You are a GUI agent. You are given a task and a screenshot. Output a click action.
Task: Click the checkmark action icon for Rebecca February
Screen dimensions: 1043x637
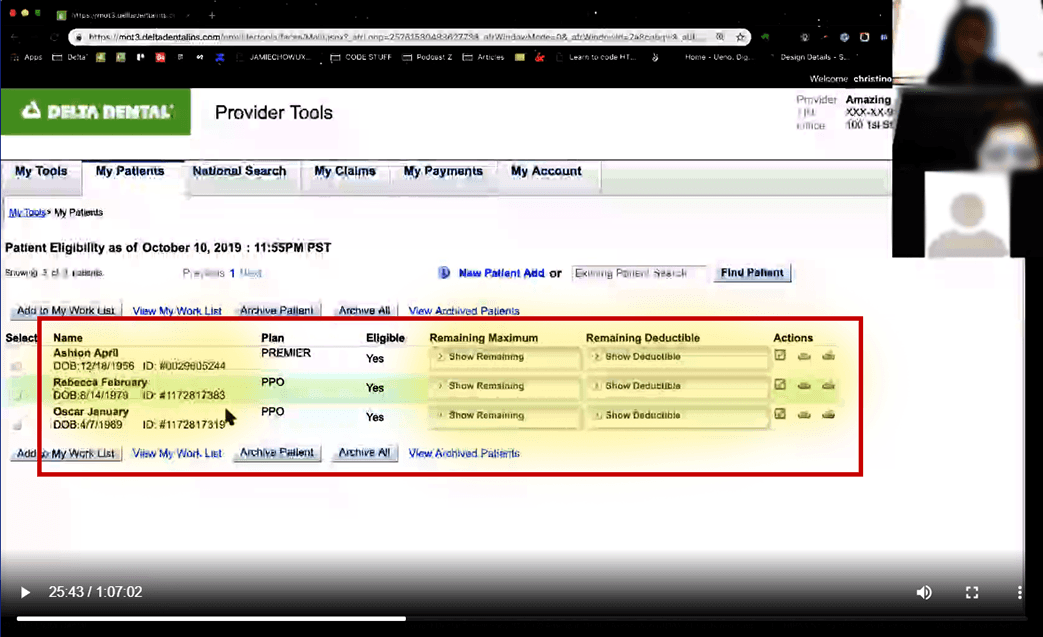pyautogui.click(x=780, y=385)
